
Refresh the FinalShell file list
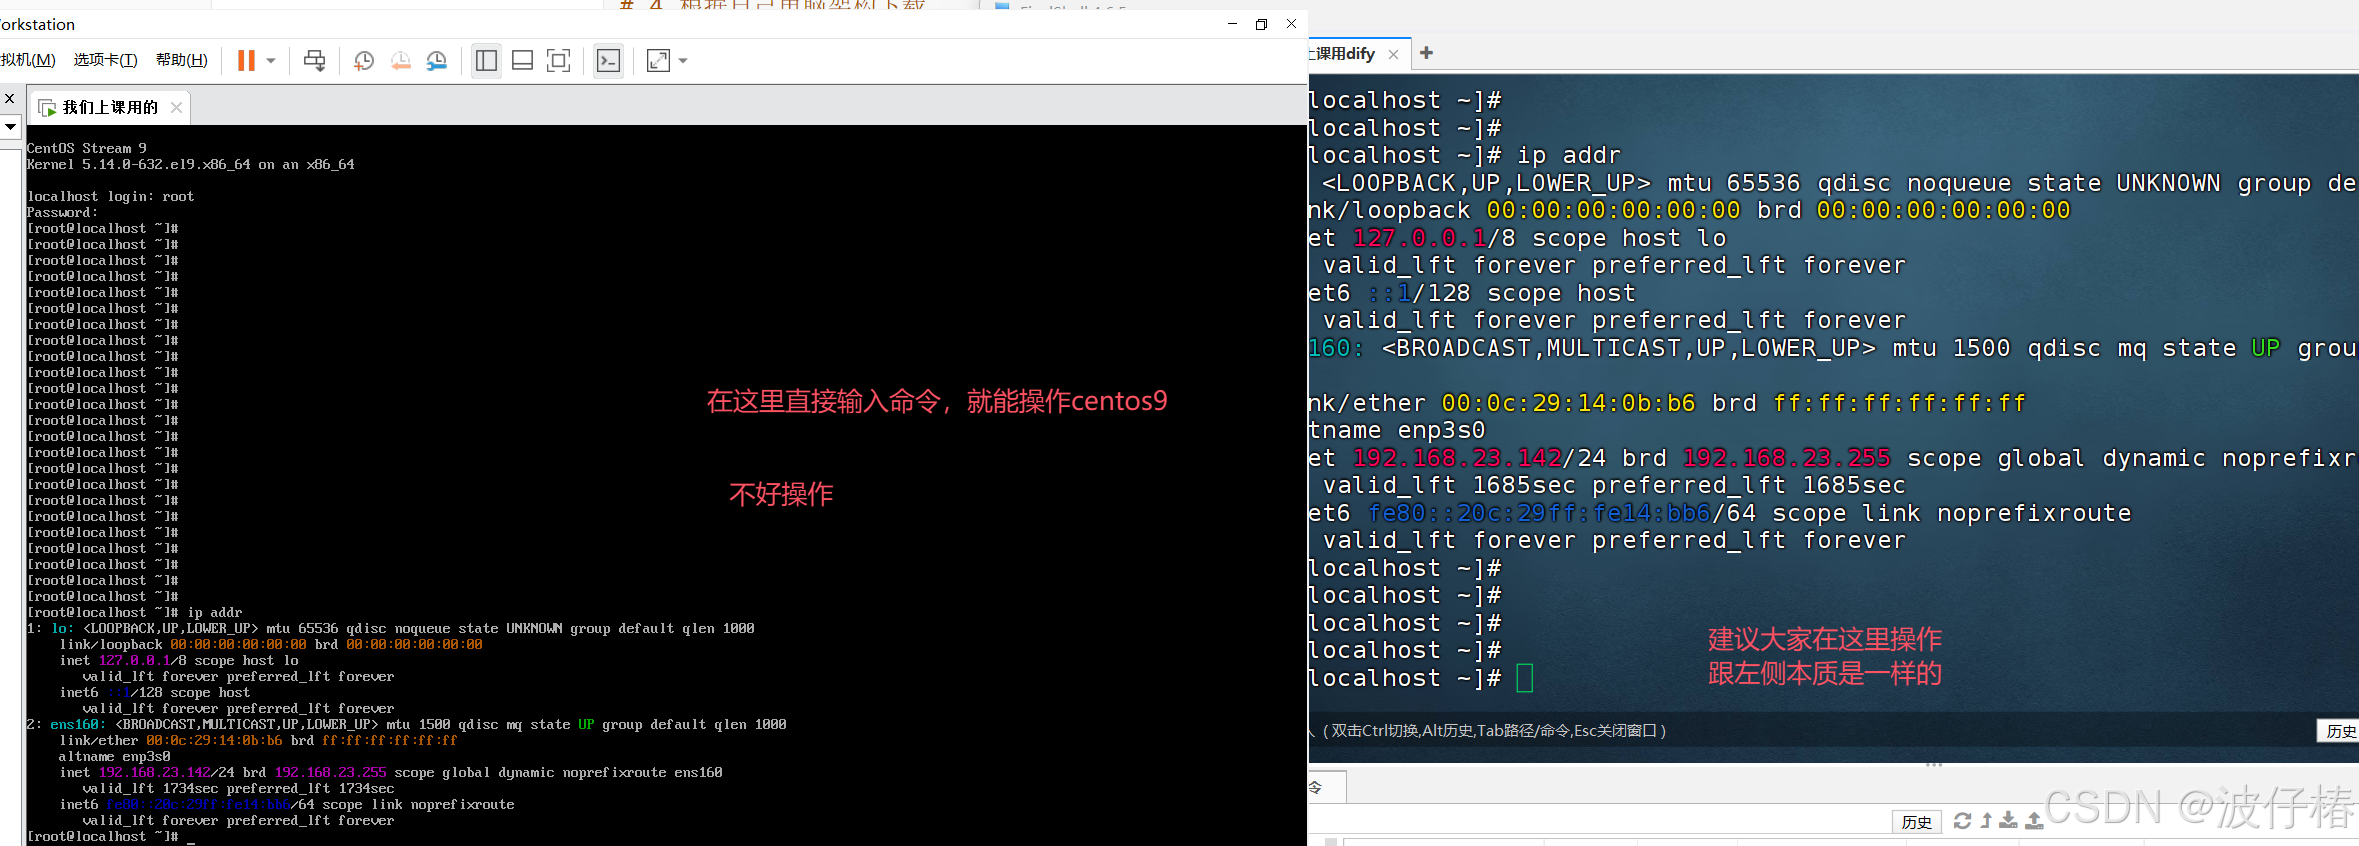tap(1962, 821)
